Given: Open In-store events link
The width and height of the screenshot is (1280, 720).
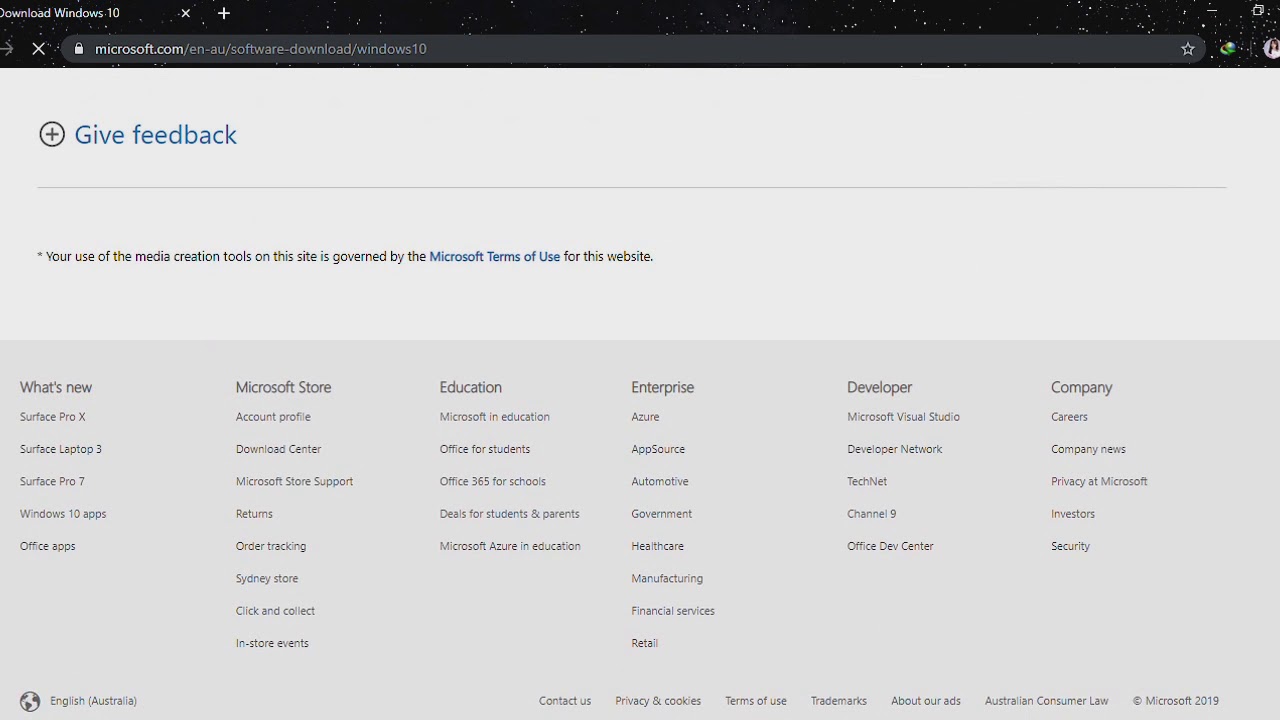Looking at the screenshot, I should (272, 643).
